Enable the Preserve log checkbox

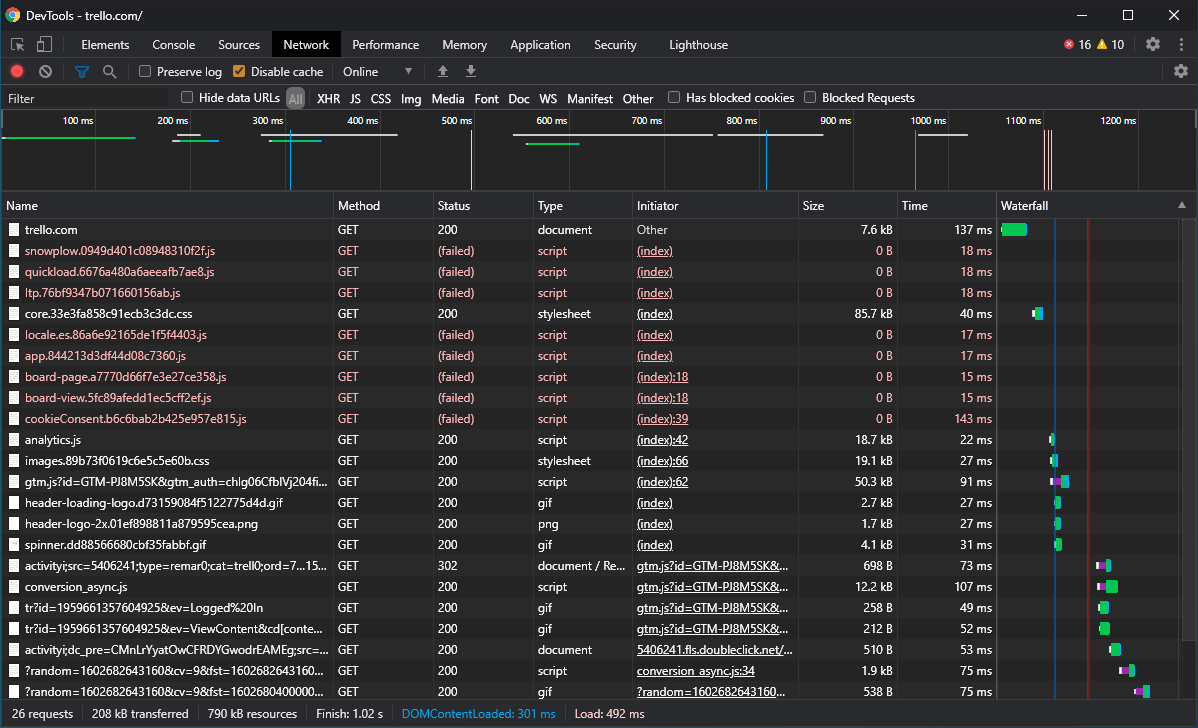144,71
